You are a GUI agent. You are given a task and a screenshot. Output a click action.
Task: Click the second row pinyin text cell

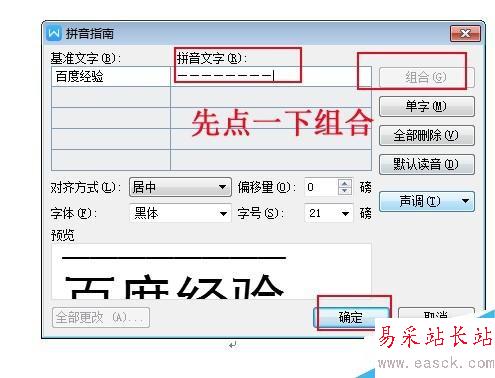click(271, 97)
